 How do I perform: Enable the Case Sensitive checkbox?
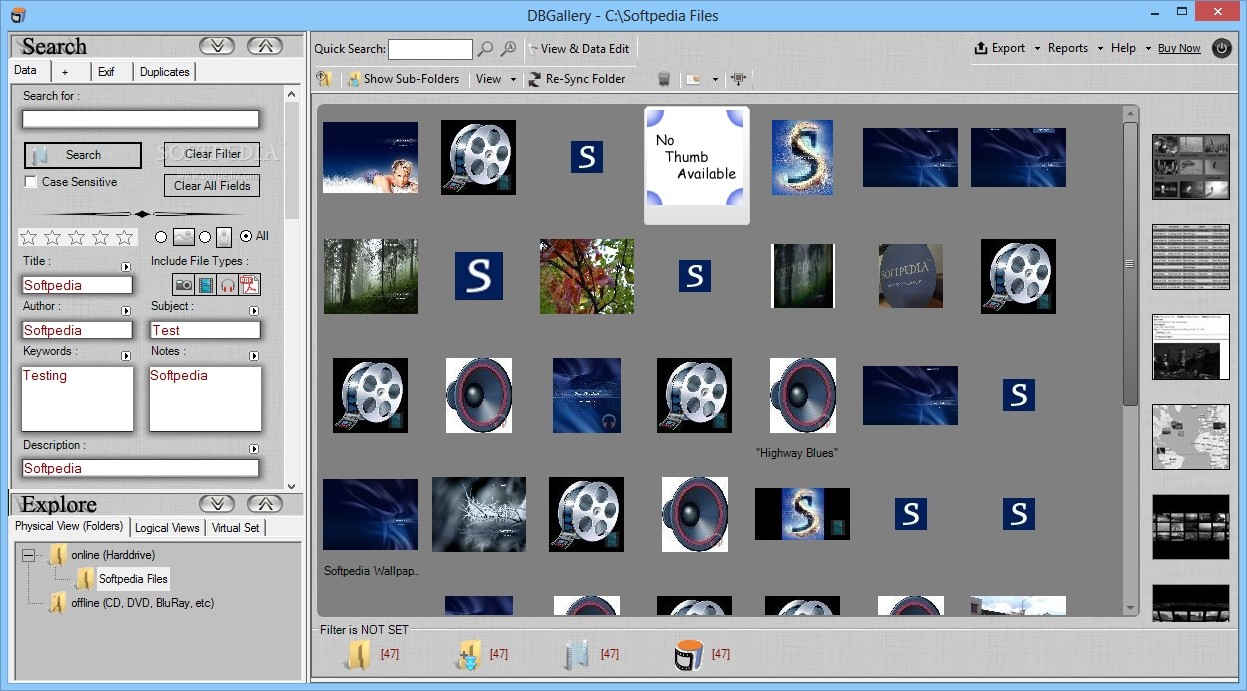pos(31,182)
